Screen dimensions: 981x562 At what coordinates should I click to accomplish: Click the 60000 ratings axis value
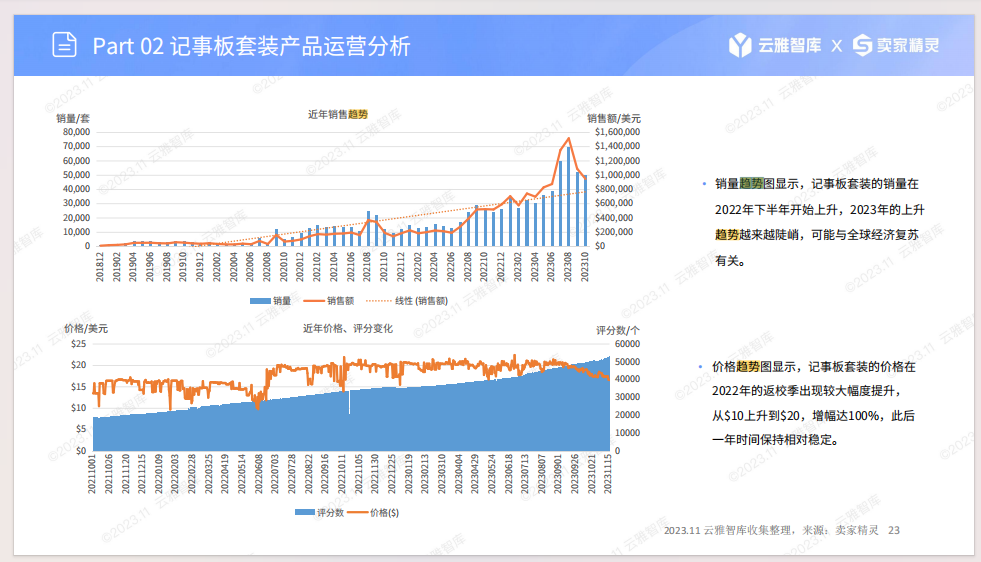[627, 344]
